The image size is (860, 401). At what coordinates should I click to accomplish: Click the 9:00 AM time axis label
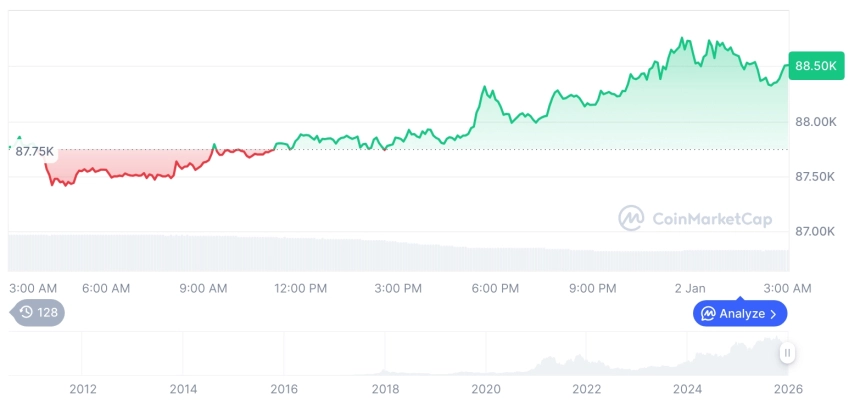[203, 288]
